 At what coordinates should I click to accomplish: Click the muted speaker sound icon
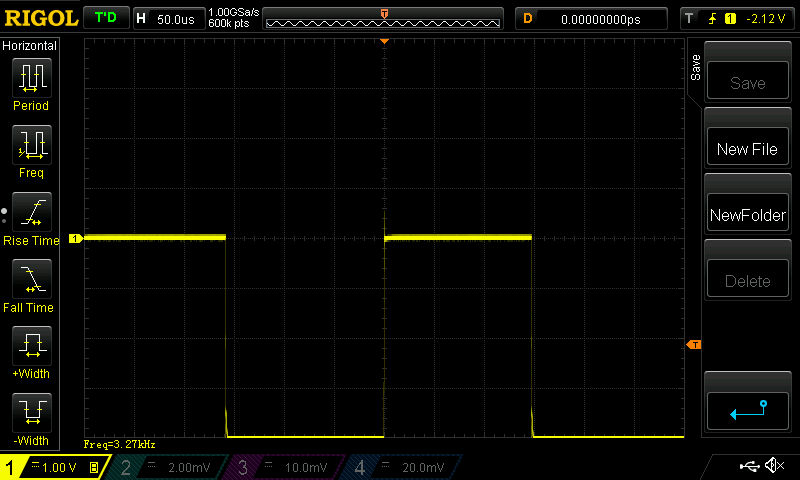774,465
